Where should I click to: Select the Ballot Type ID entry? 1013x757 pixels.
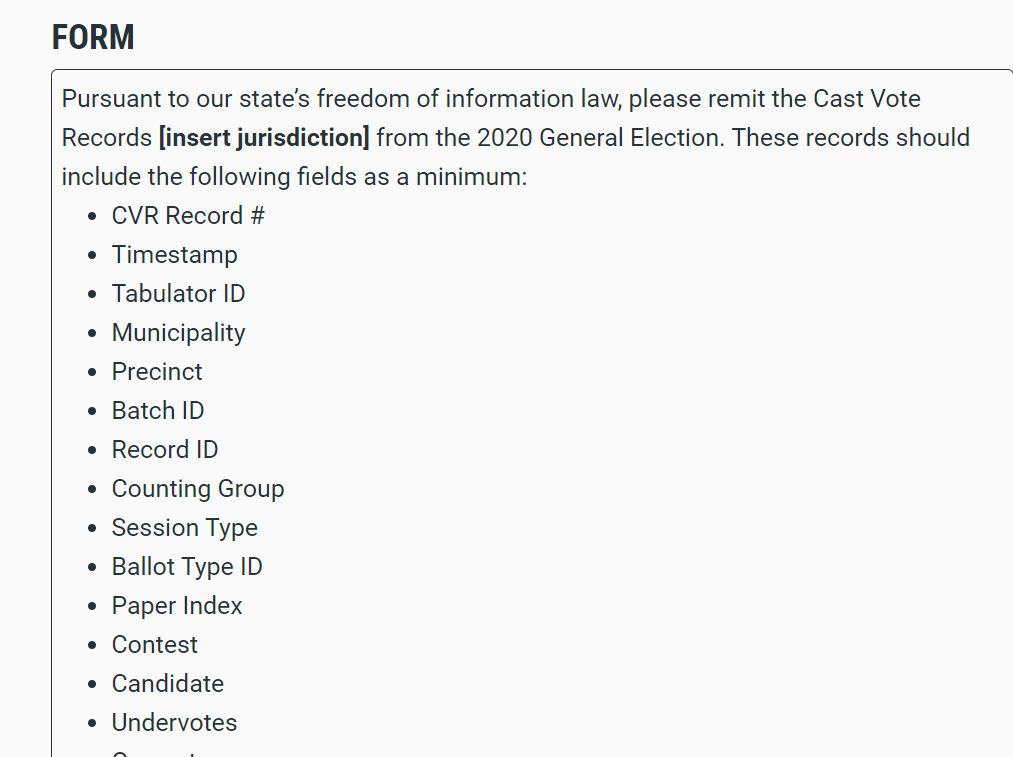click(x=187, y=566)
